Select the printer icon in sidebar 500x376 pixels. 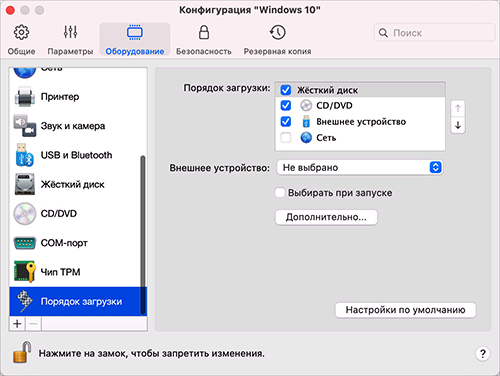pyautogui.click(x=25, y=97)
